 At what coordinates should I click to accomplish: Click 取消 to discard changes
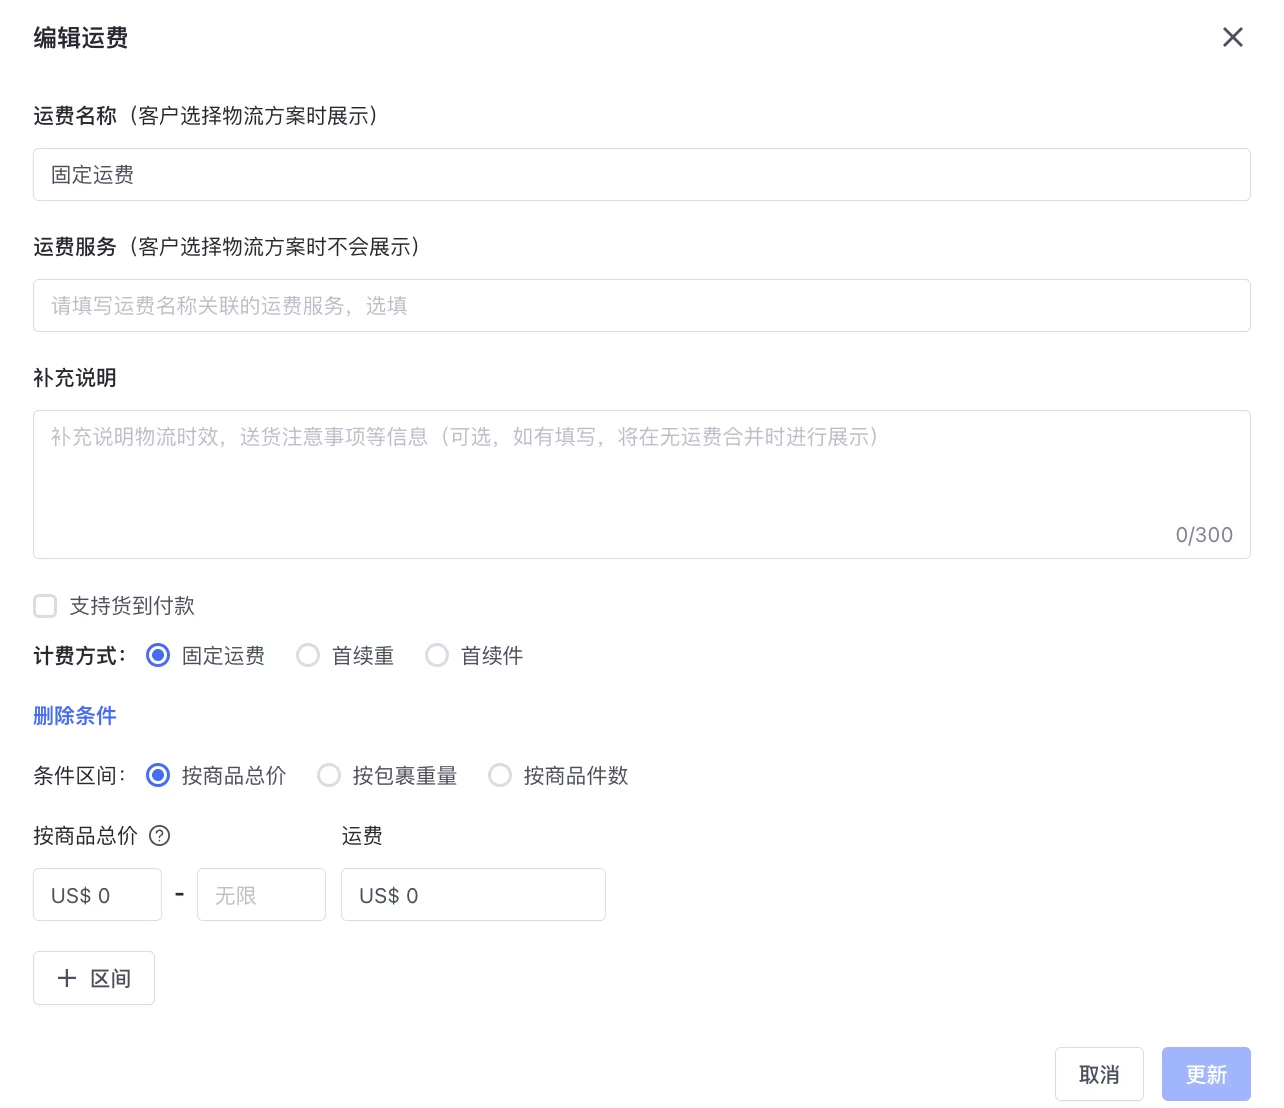coord(1099,1074)
